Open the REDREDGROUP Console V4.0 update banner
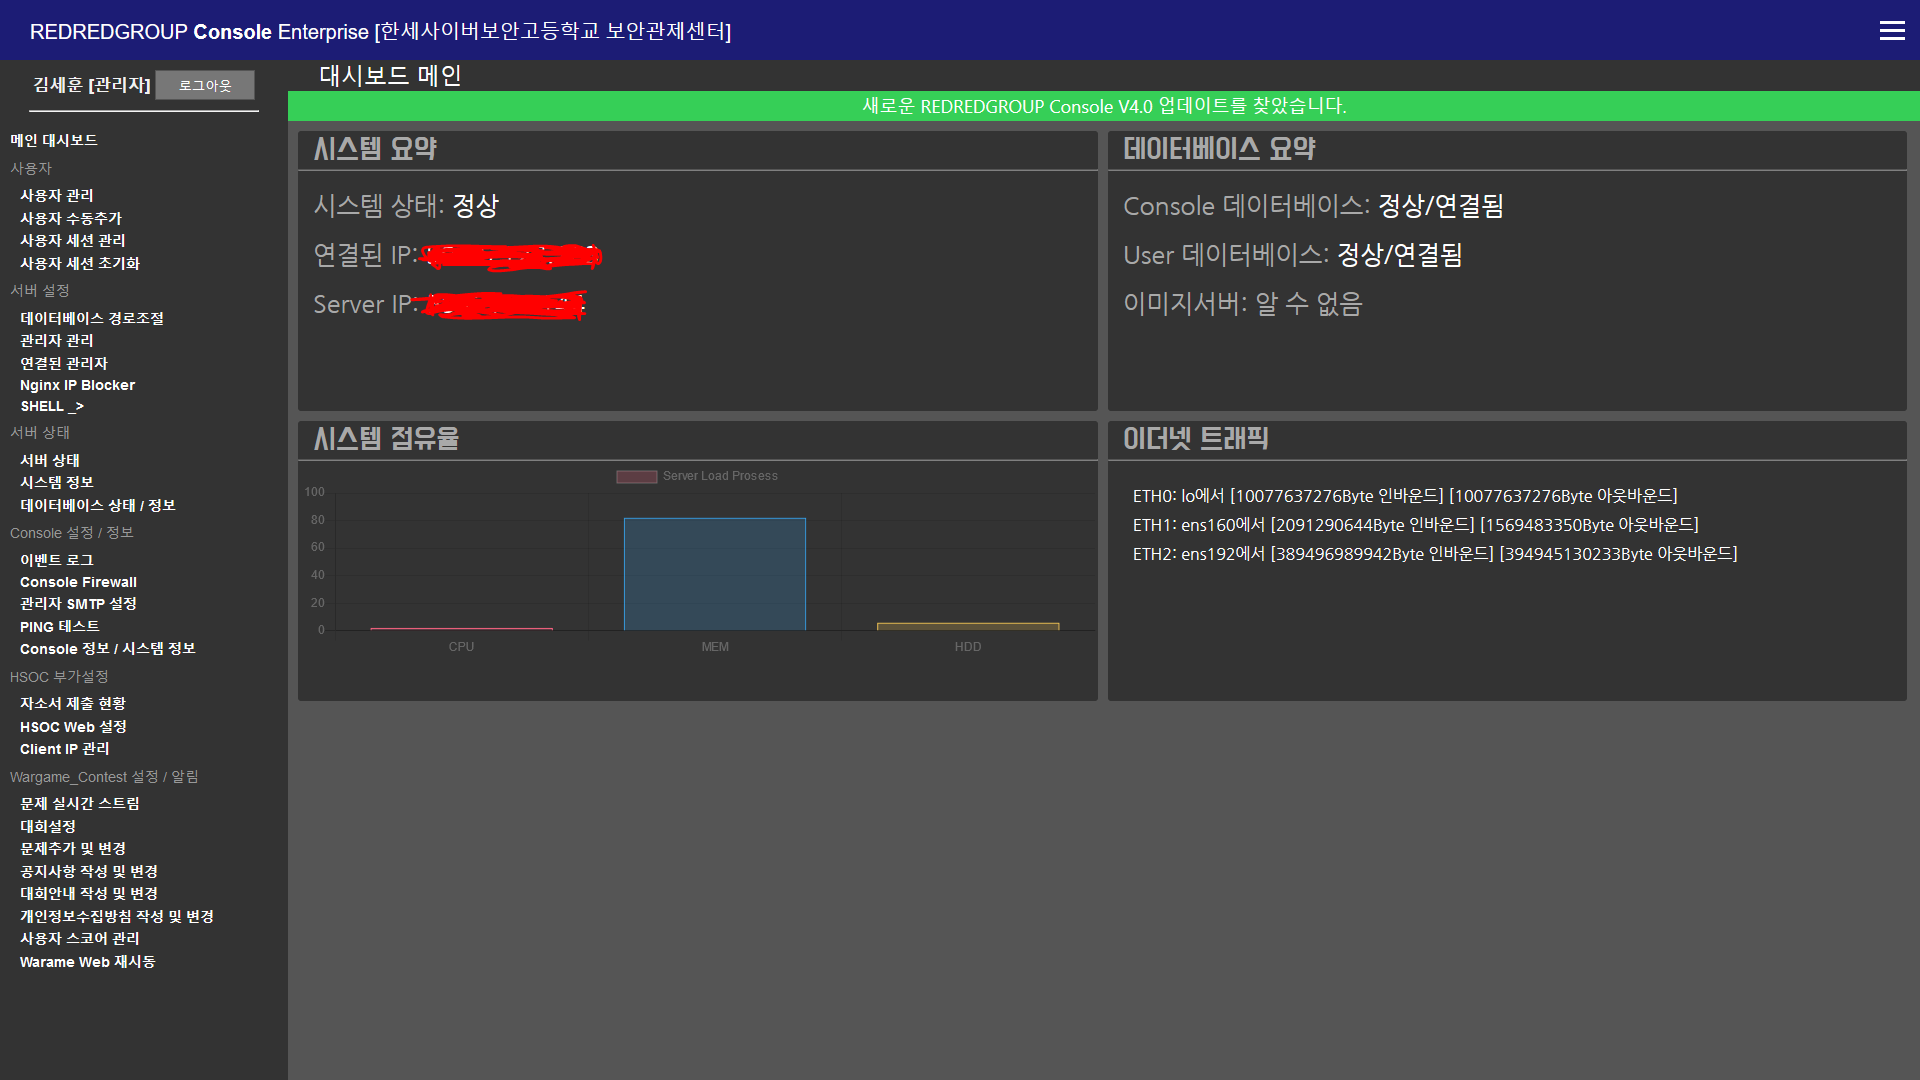The height and width of the screenshot is (1080, 1920). coord(1104,106)
